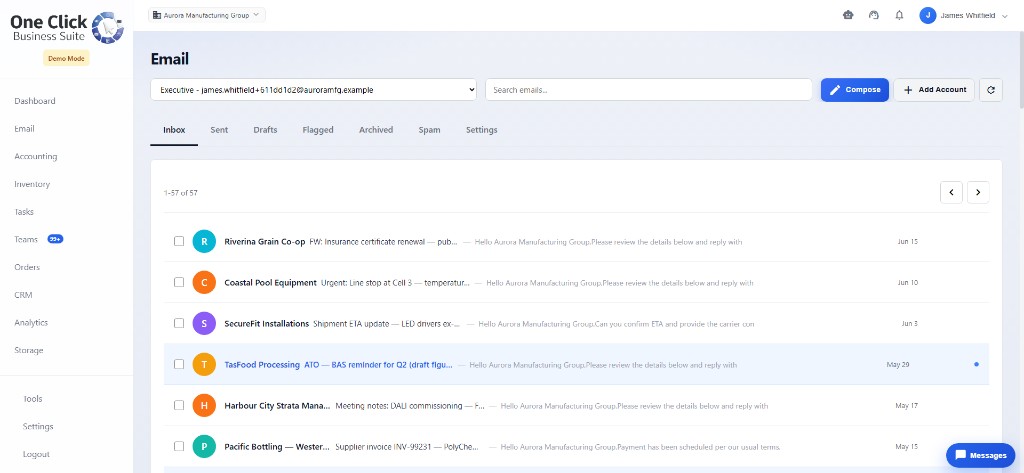Go to next page of emails
The width and height of the screenshot is (1024, 473).
[x=978, y=192]
